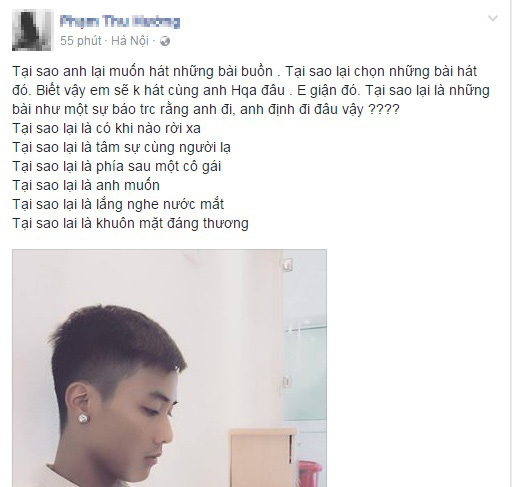Click the wooden box in the photo

[263, 458]
